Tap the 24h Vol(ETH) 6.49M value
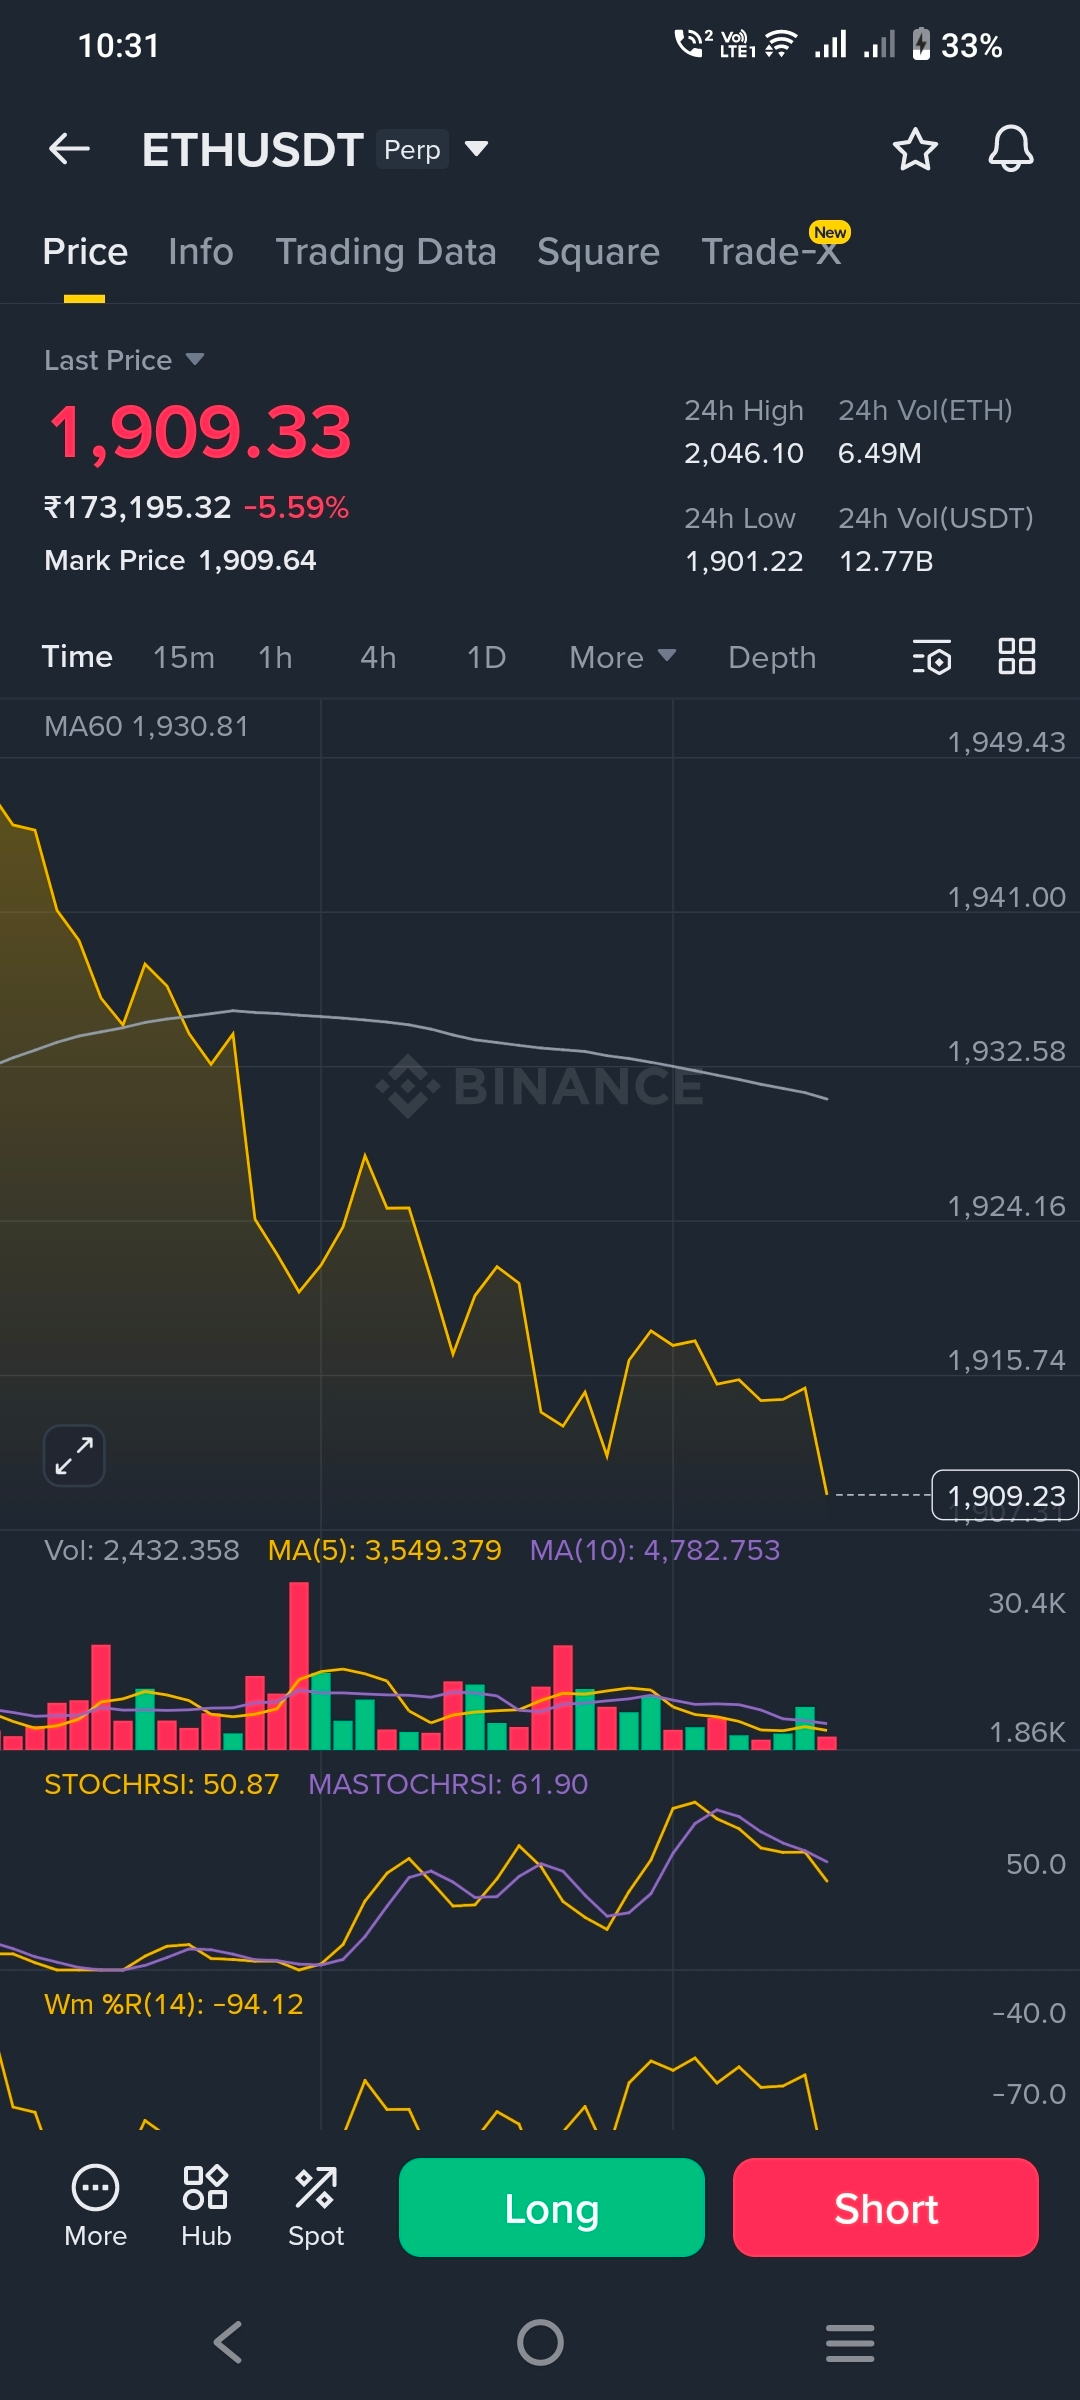 880,453
